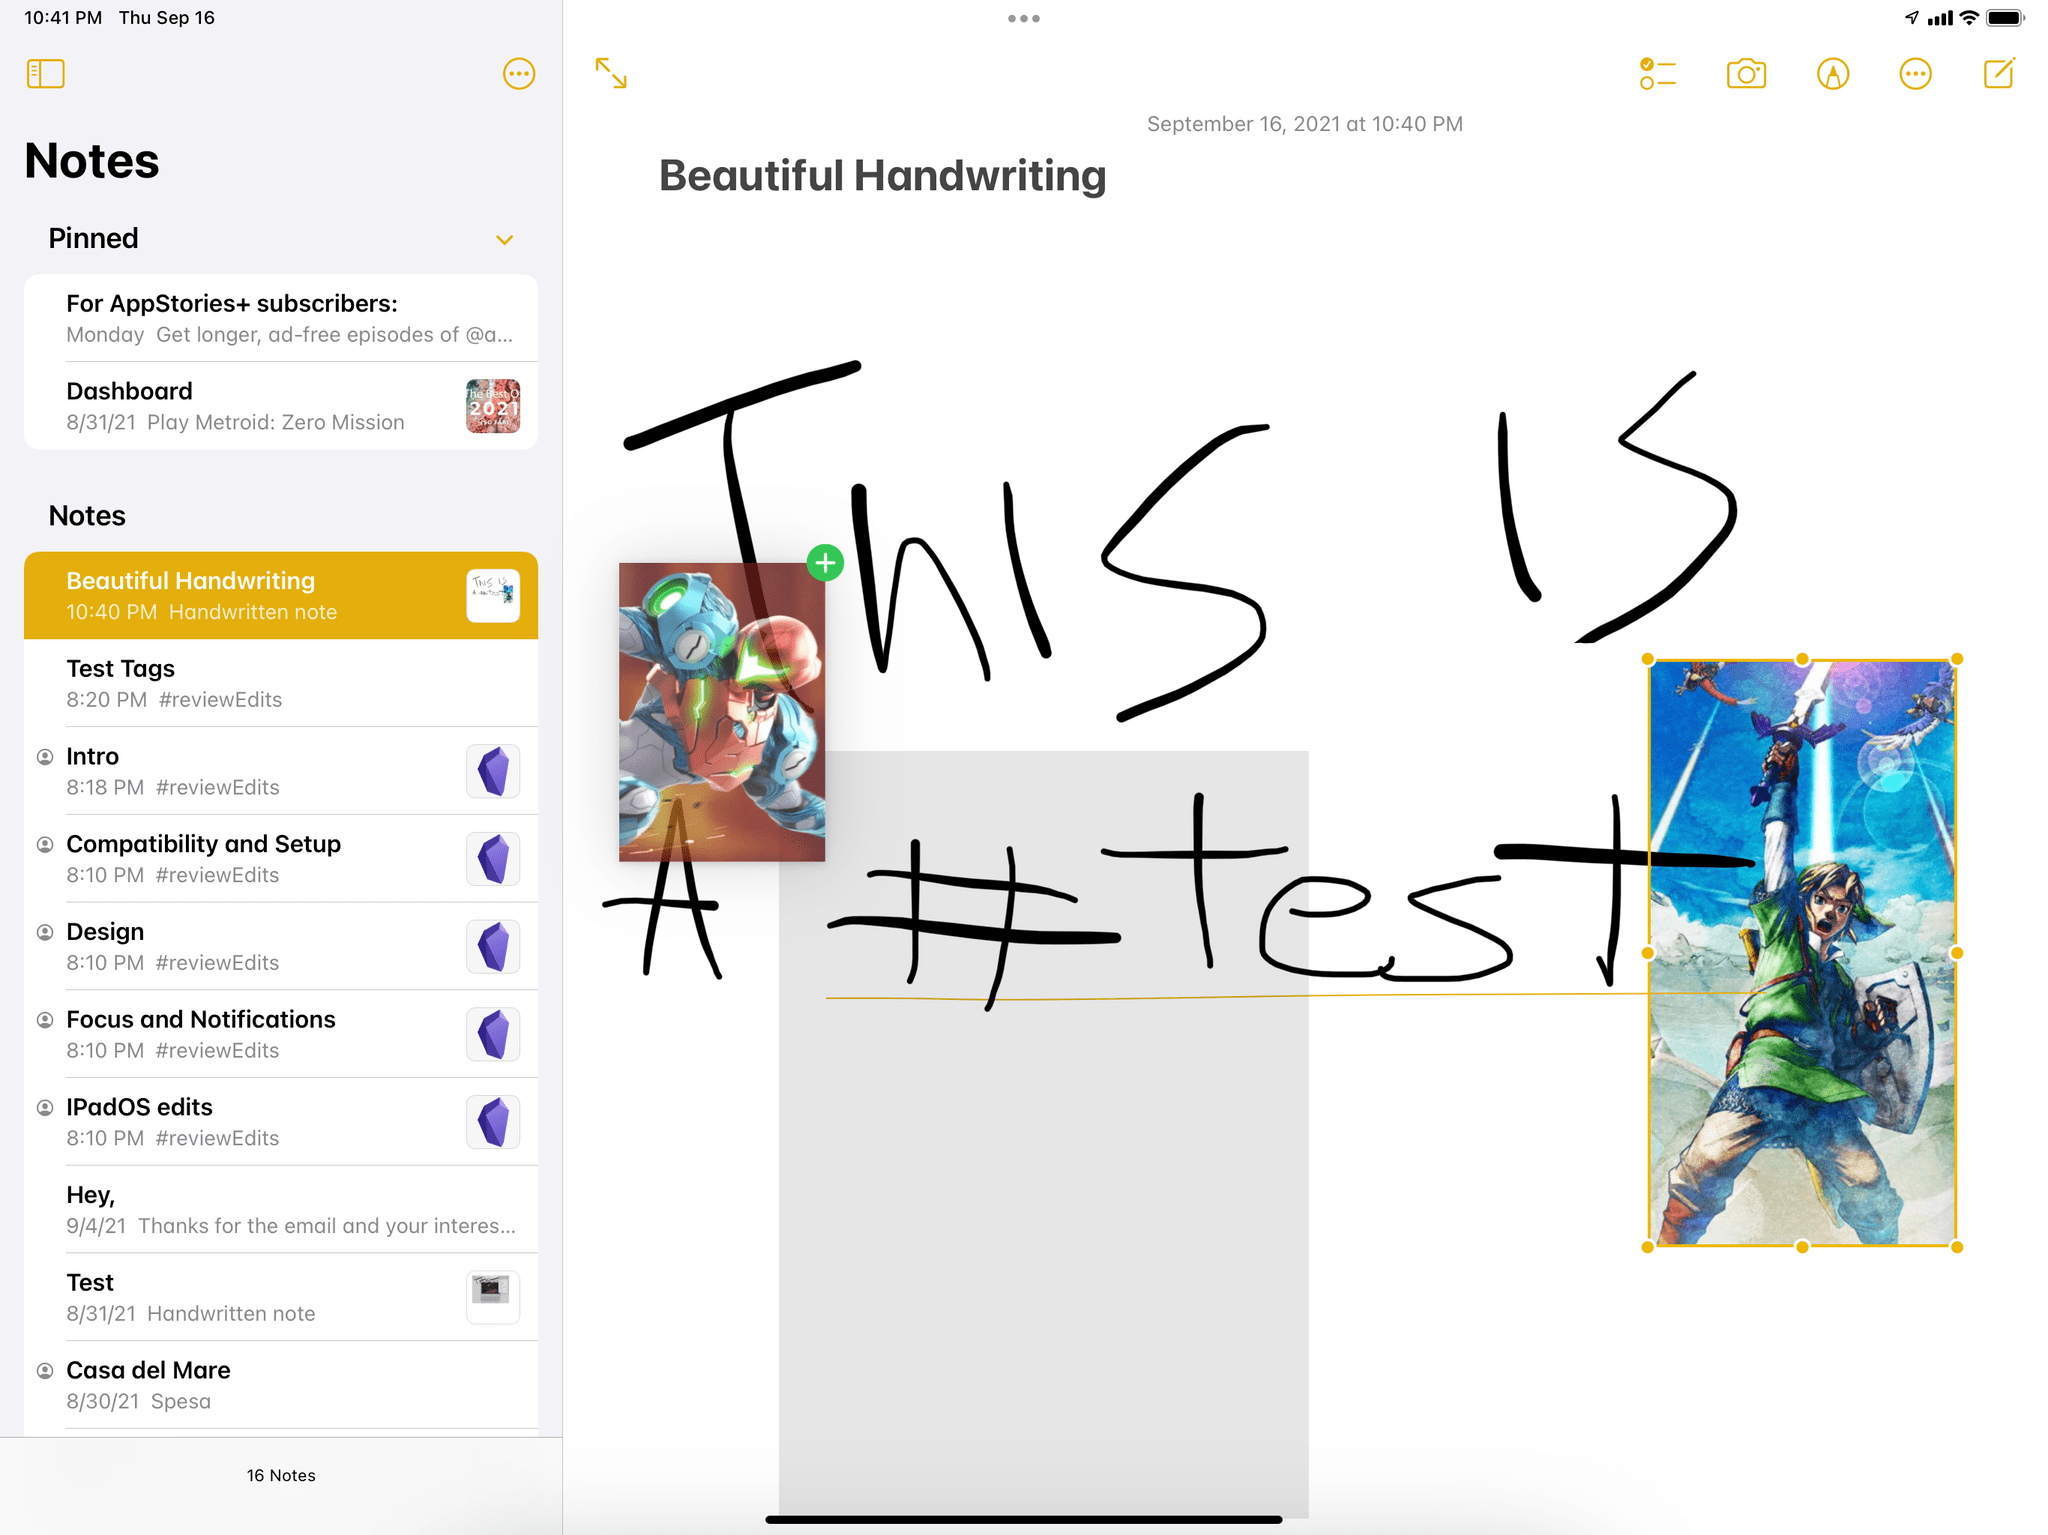The image size is (2048, 1535).
Task: Compose a new note
Action: (x=1999, y=73)
